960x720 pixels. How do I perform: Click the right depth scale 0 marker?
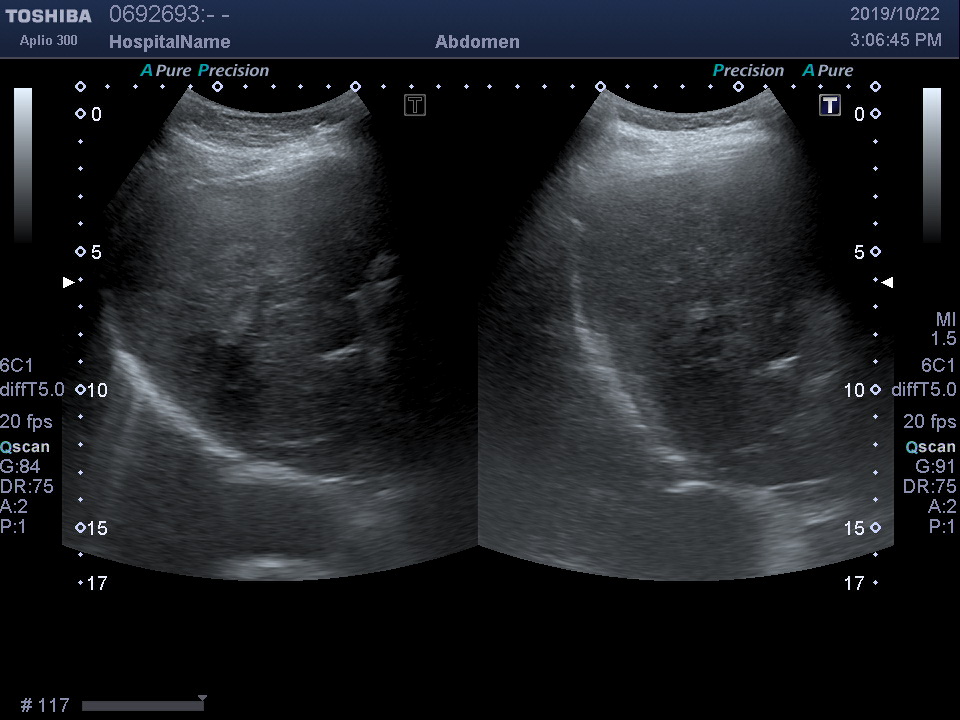point(867,114)
